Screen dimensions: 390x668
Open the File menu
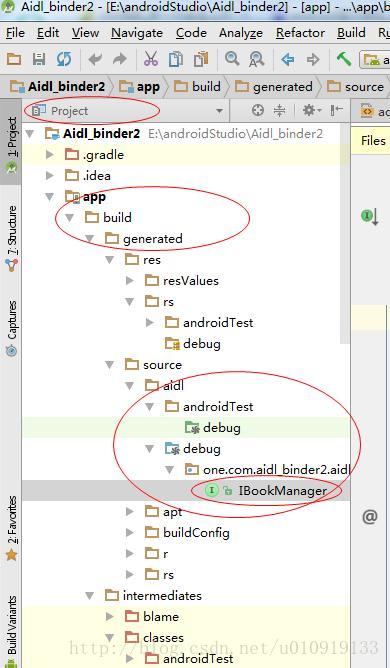tap(15, 33)
